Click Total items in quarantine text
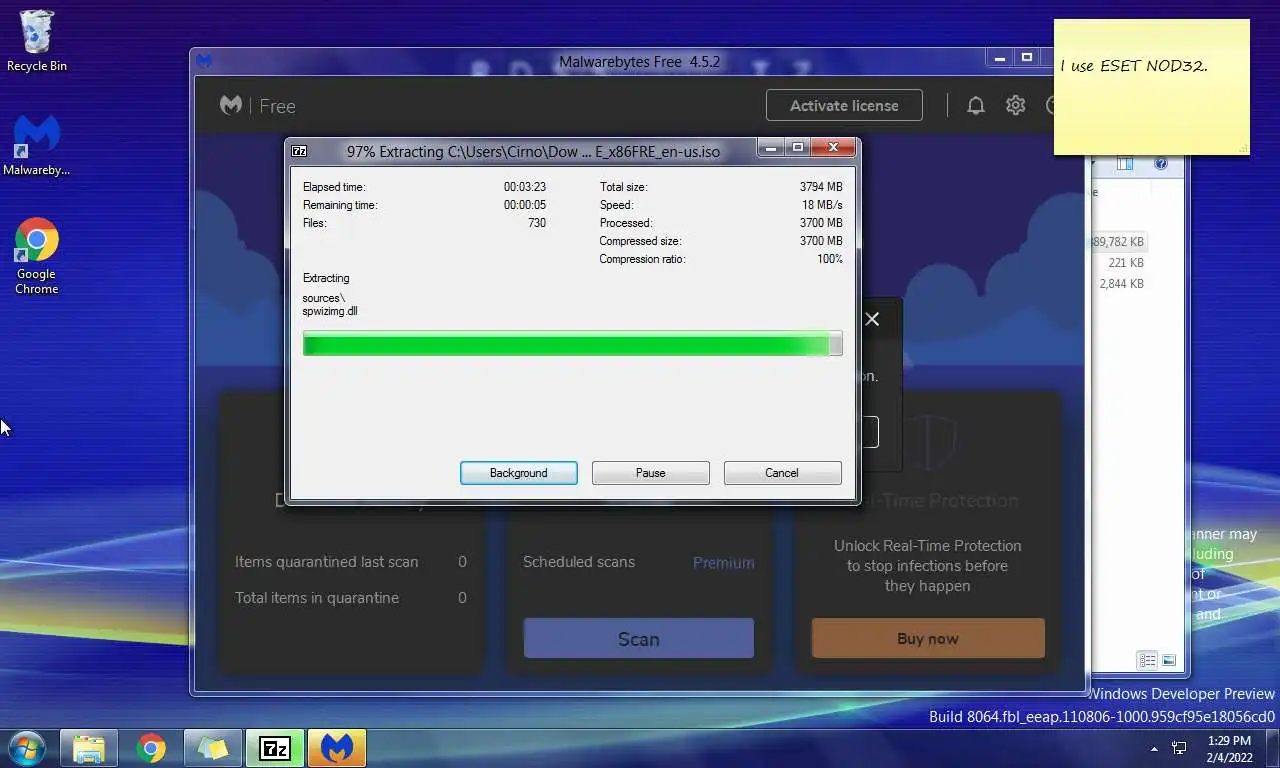 coord(317,598)
